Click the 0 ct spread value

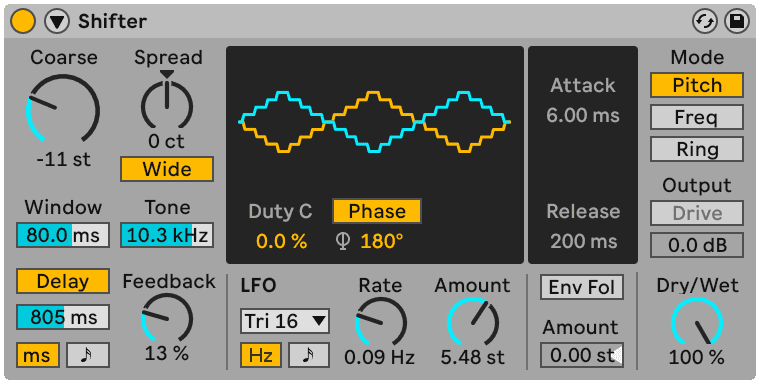tap(167, 142)
